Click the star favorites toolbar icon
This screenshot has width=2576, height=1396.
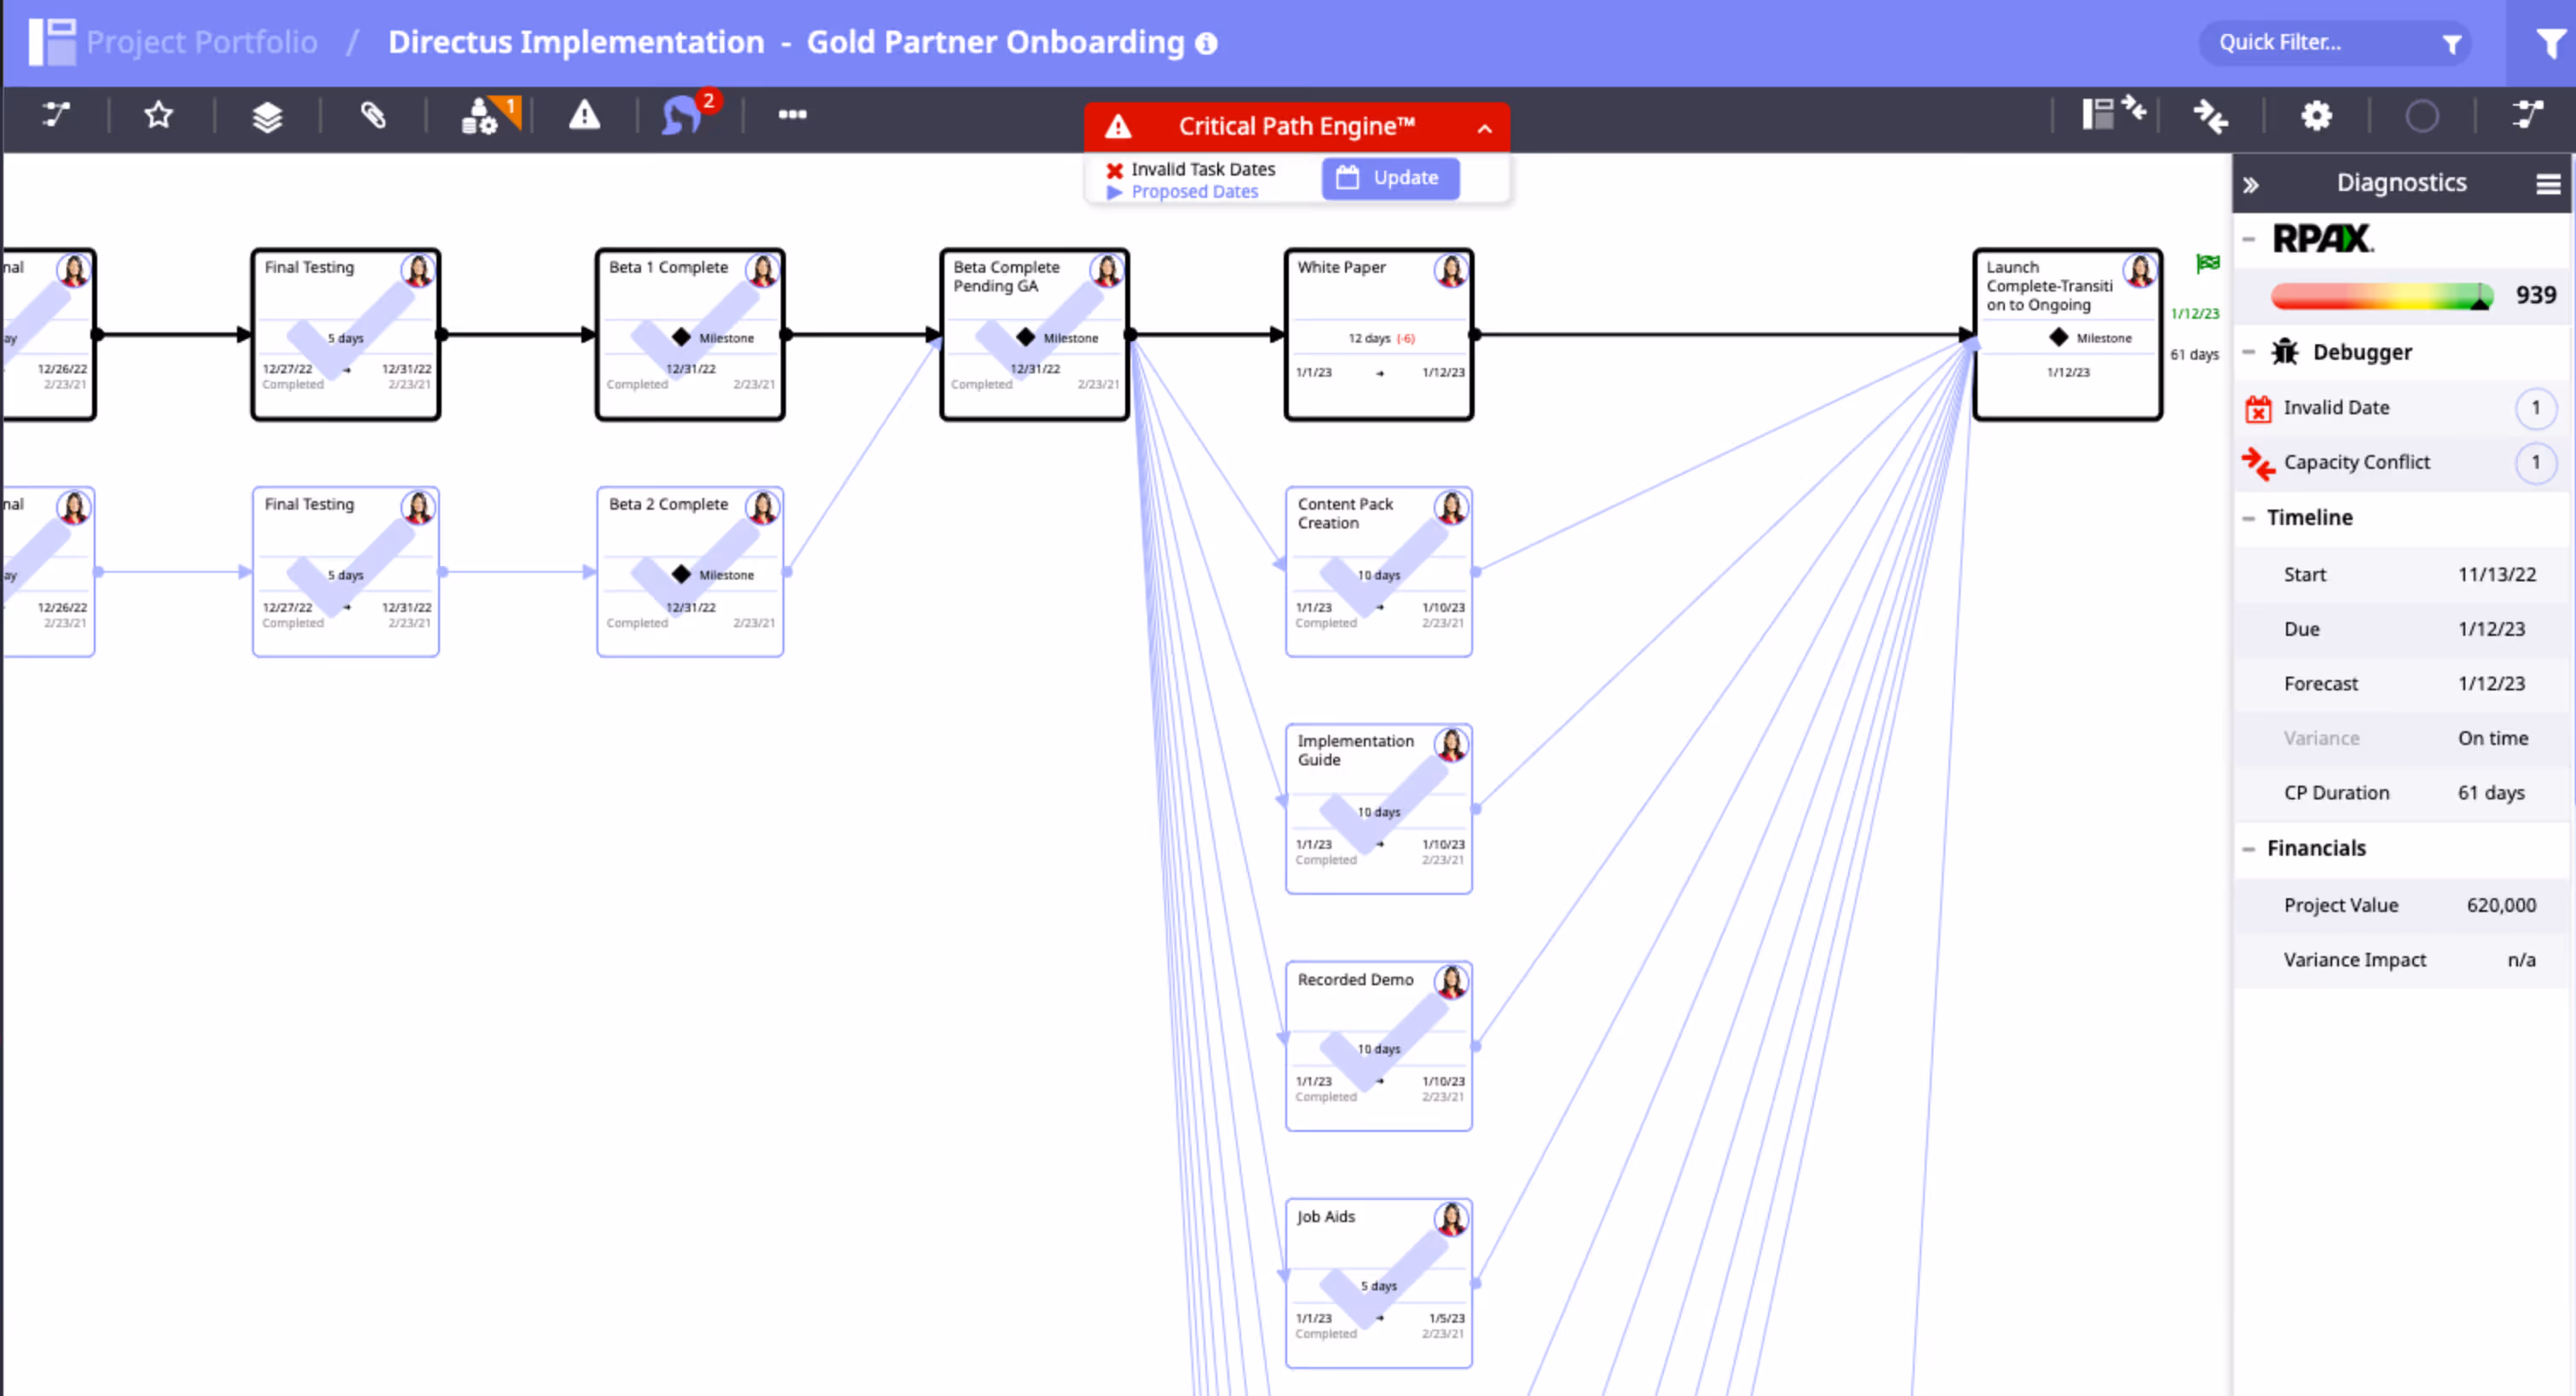click(159, 115)
